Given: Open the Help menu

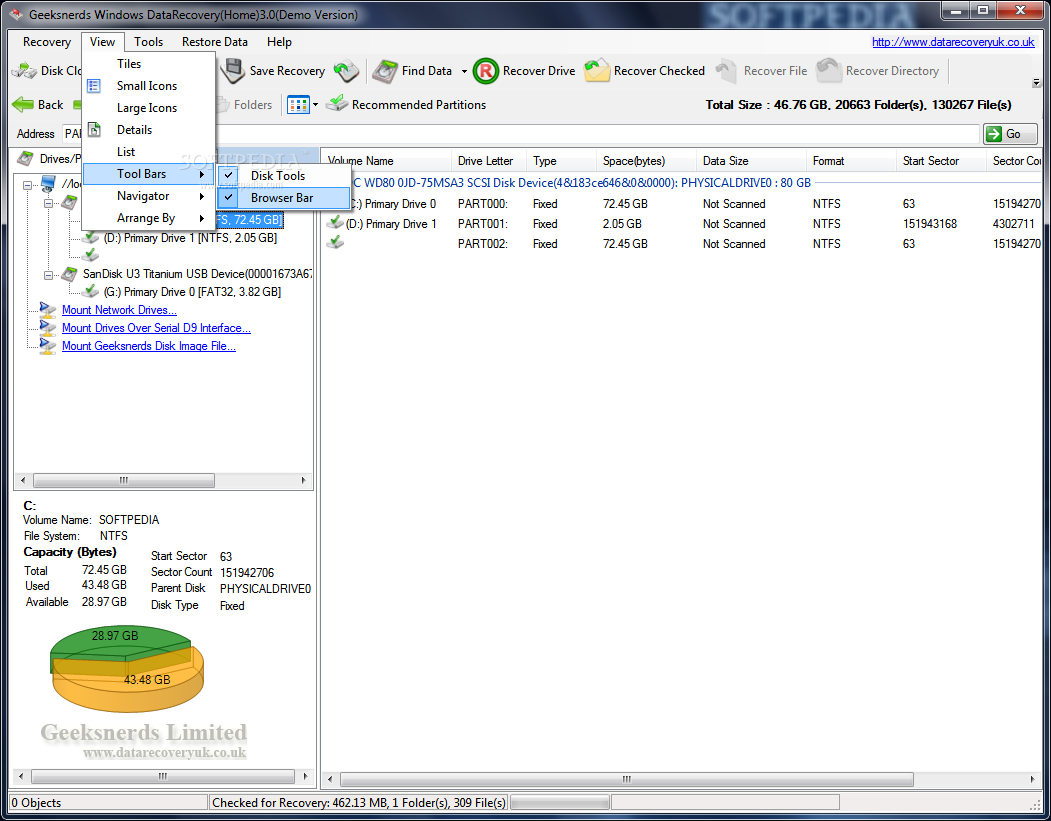Looking at the screenshot, I should (279, 42).
